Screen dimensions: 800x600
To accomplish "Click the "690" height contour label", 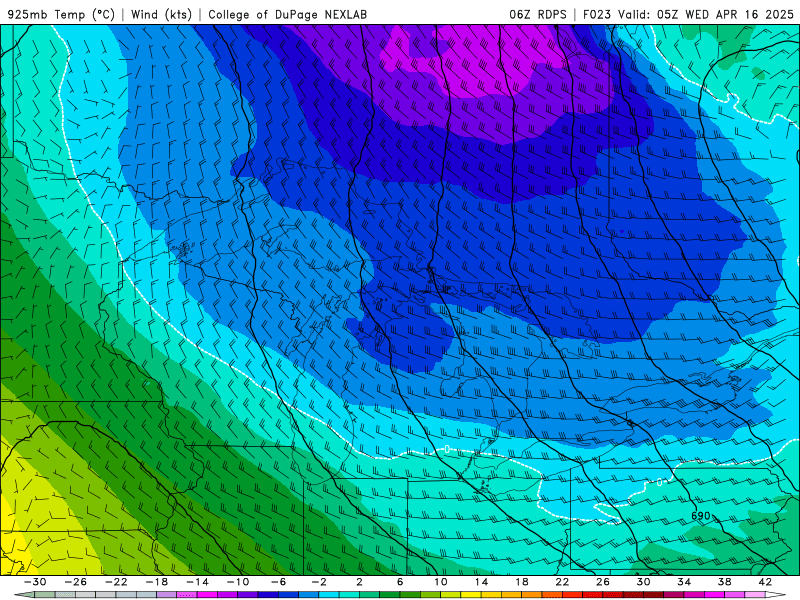I will point(701,516).
